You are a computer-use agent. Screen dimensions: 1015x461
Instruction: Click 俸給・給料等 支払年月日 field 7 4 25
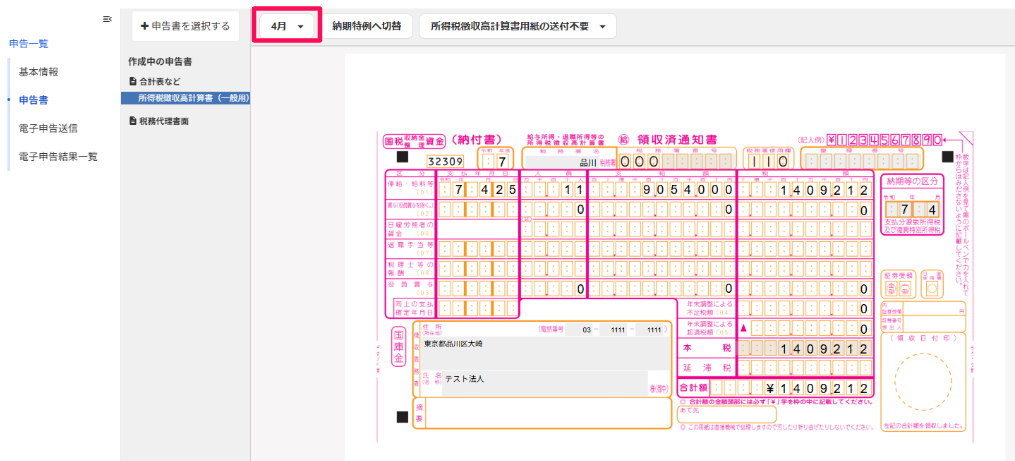pos(478,190)
